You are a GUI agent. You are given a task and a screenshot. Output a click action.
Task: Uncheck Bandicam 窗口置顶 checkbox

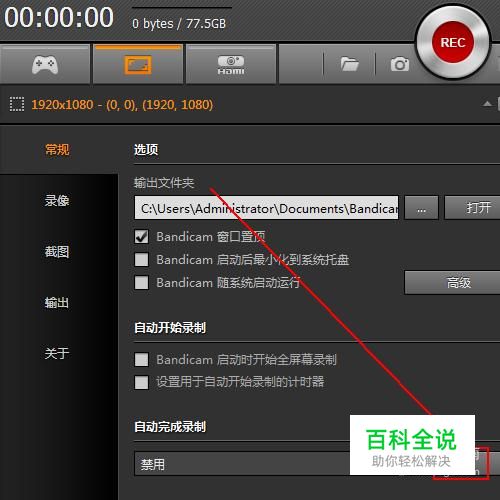tap(141, 237)
